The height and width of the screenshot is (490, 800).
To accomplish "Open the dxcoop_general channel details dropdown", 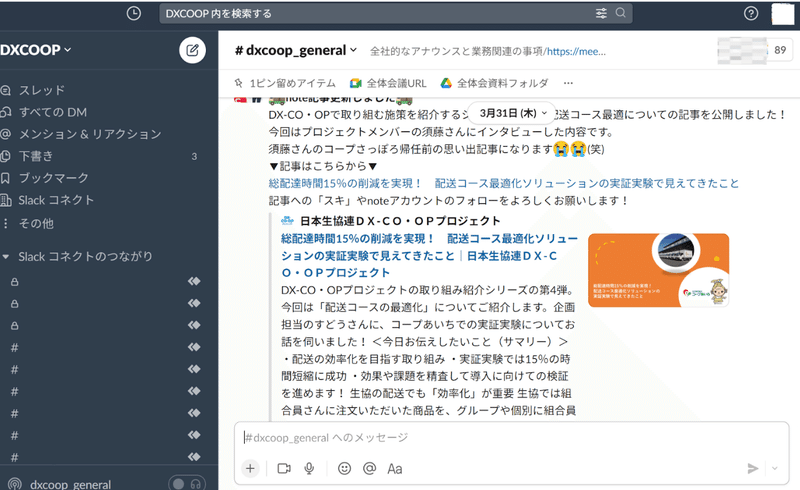I will tap(295, 51).
